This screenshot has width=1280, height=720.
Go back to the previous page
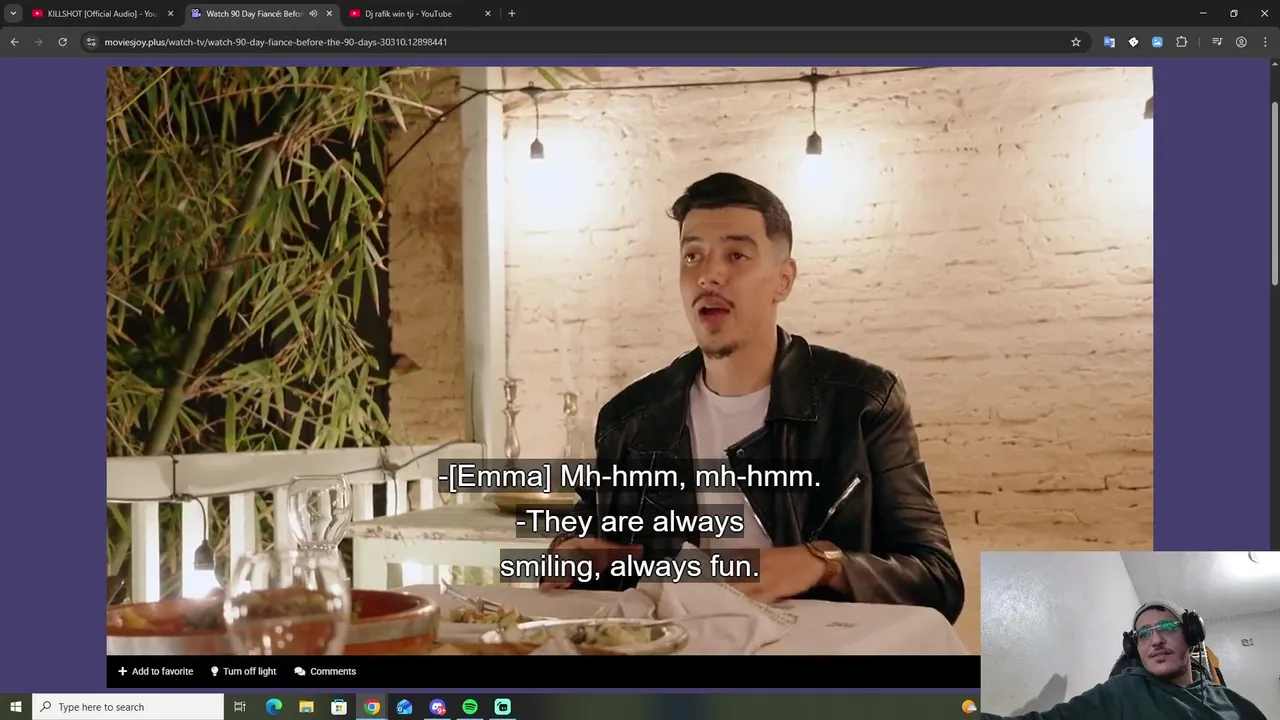tap(14, 42)
